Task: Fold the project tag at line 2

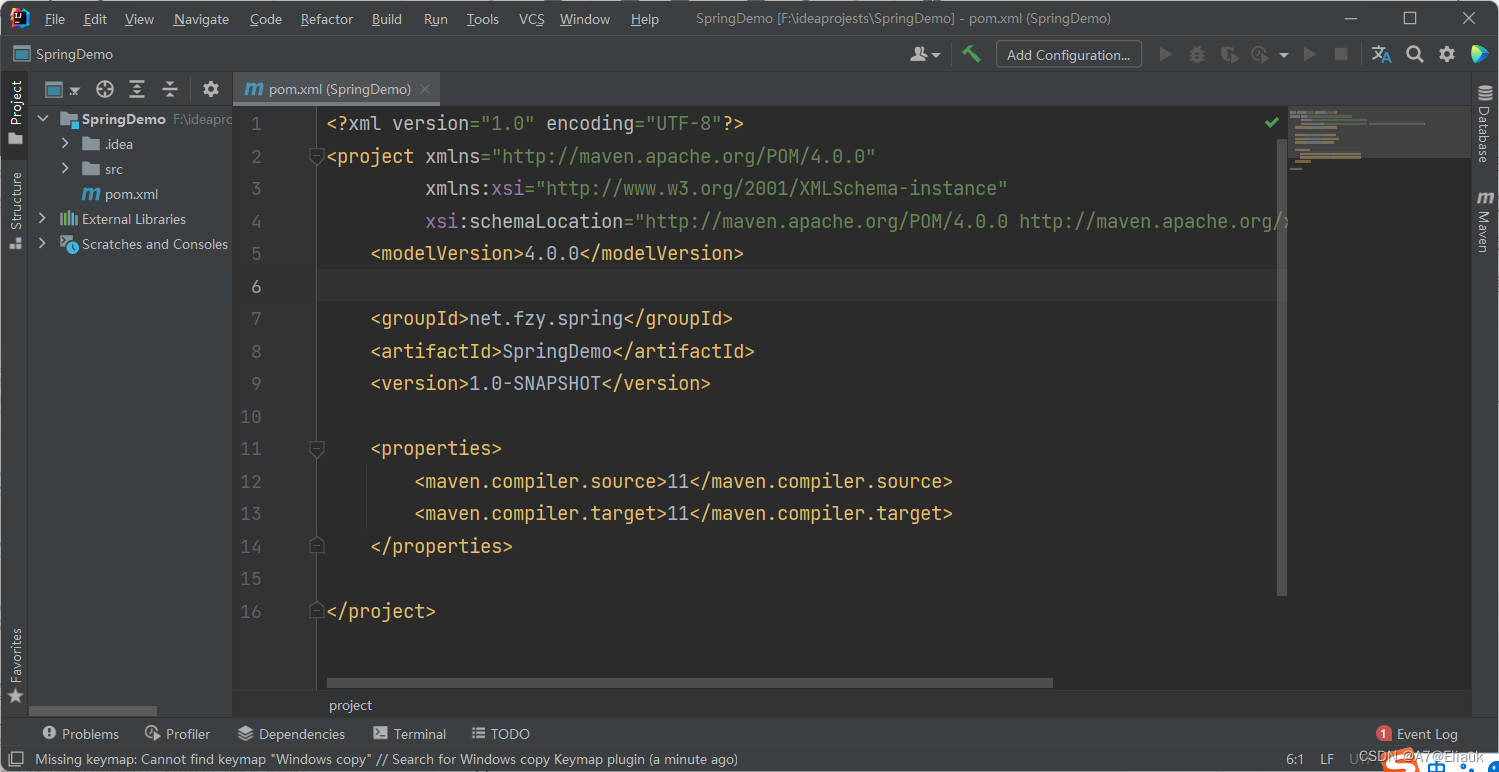Action: 316,156
